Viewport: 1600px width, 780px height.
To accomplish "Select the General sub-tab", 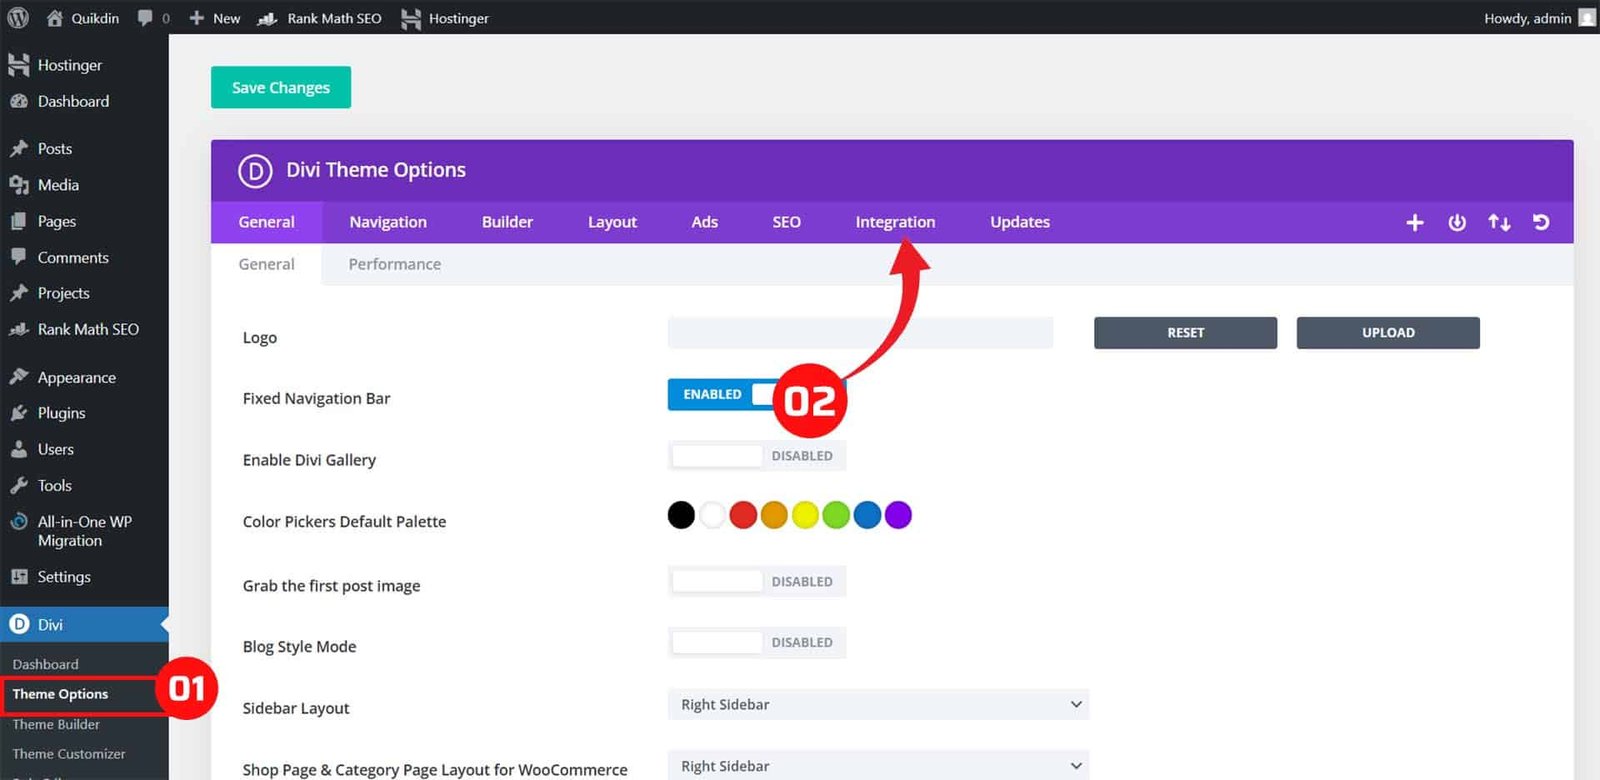I will tap(266, 264).
